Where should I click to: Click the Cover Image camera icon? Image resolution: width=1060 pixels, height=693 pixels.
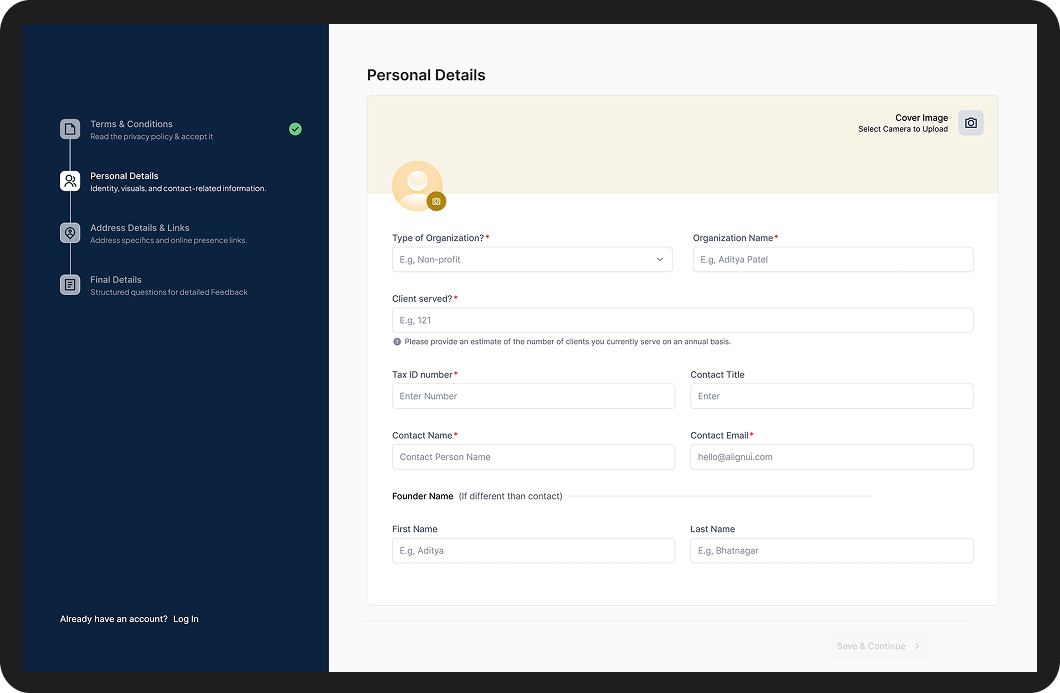point(971,123)
